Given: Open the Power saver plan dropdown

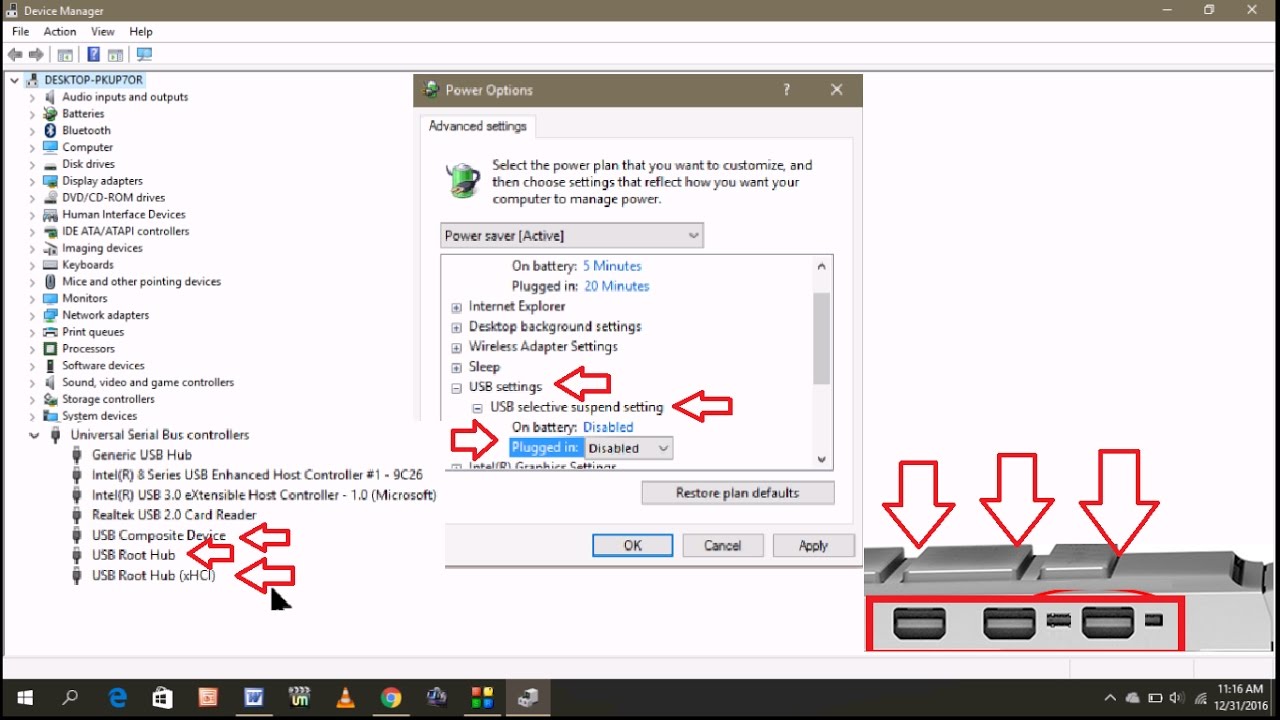Looking at the screenshot, I should click(x=572, y=236).
